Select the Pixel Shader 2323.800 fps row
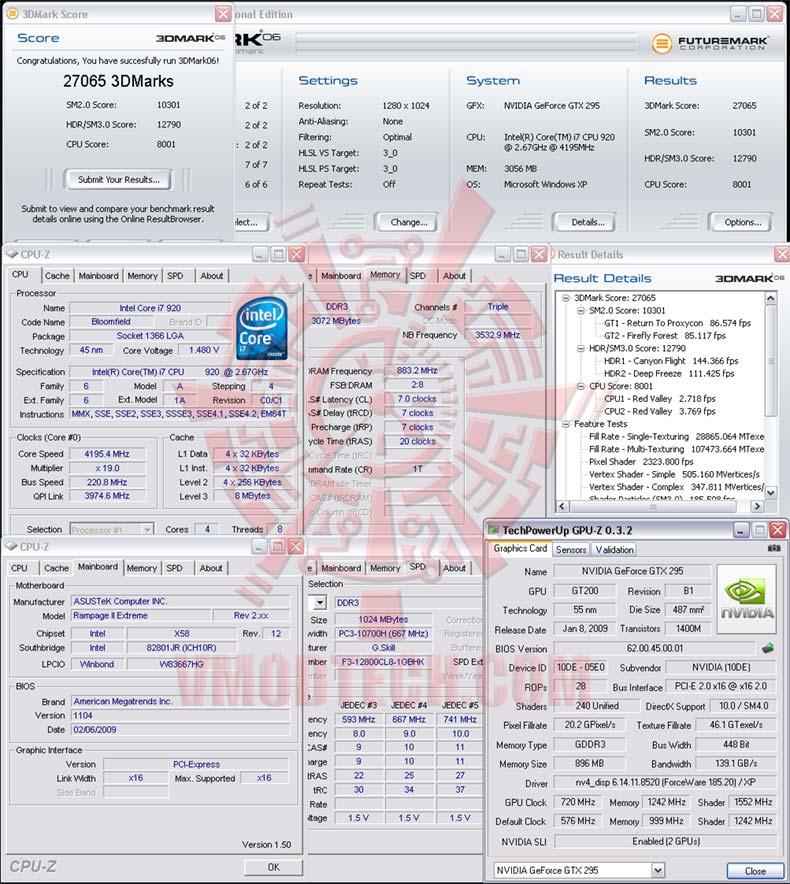This screenshot has height=884, width=790. [x=641, y=461]
